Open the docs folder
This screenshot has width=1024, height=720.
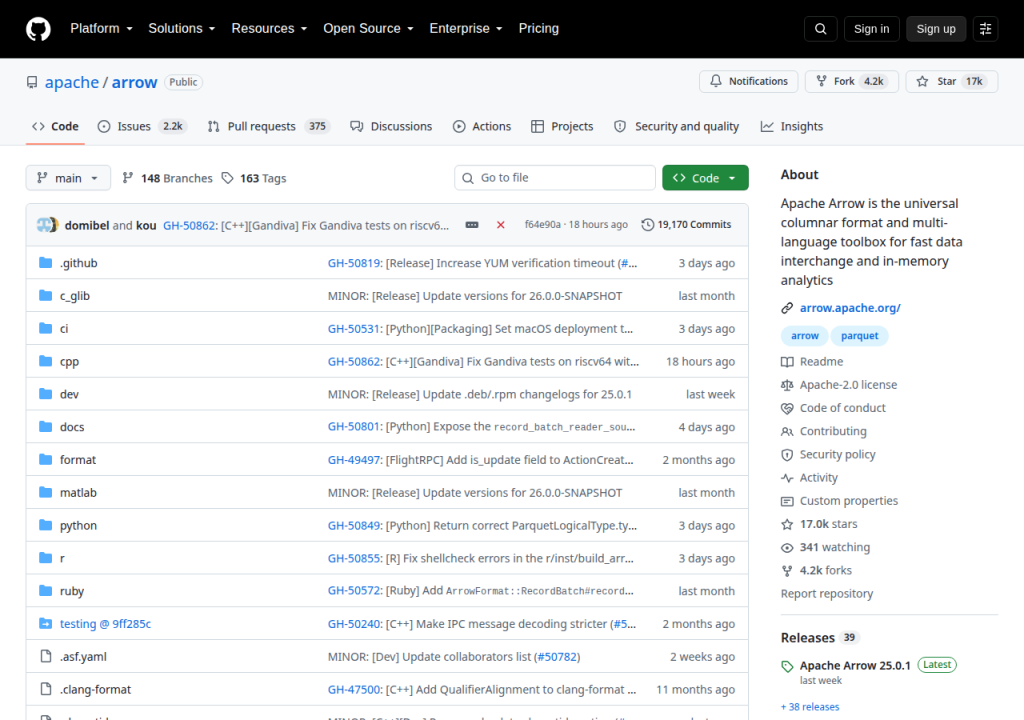pos(72,427)
